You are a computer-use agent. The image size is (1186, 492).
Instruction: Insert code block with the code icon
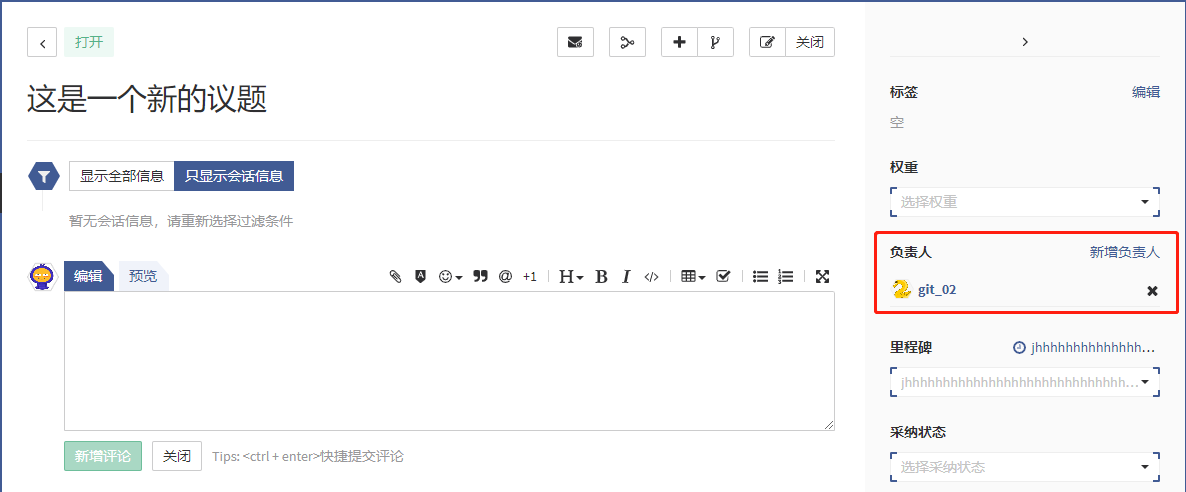coord(651,277)
